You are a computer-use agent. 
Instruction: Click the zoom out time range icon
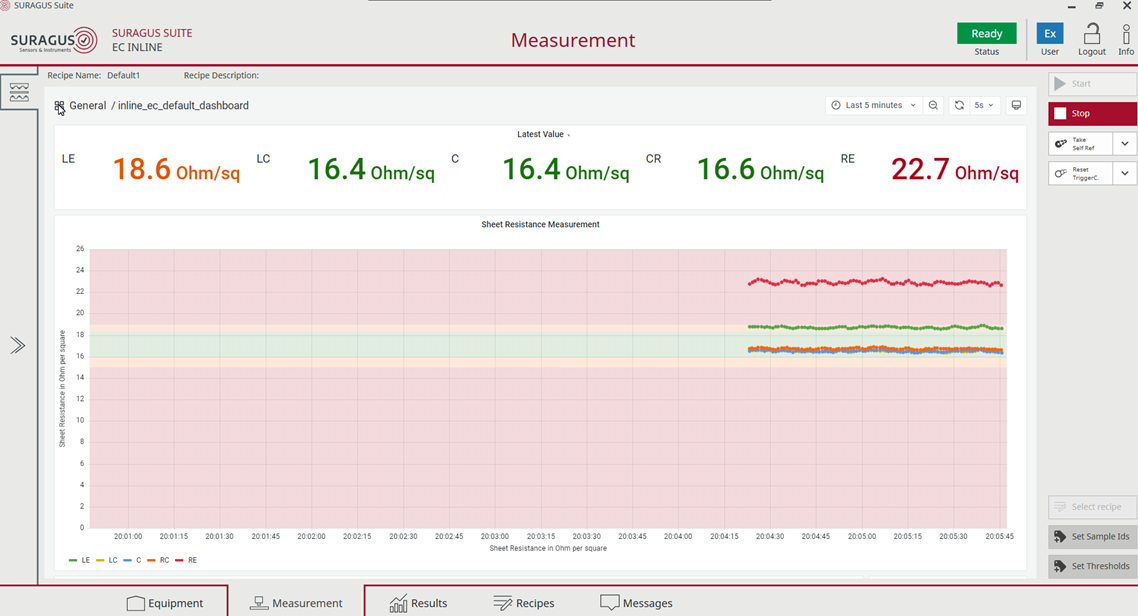[933, 105]
